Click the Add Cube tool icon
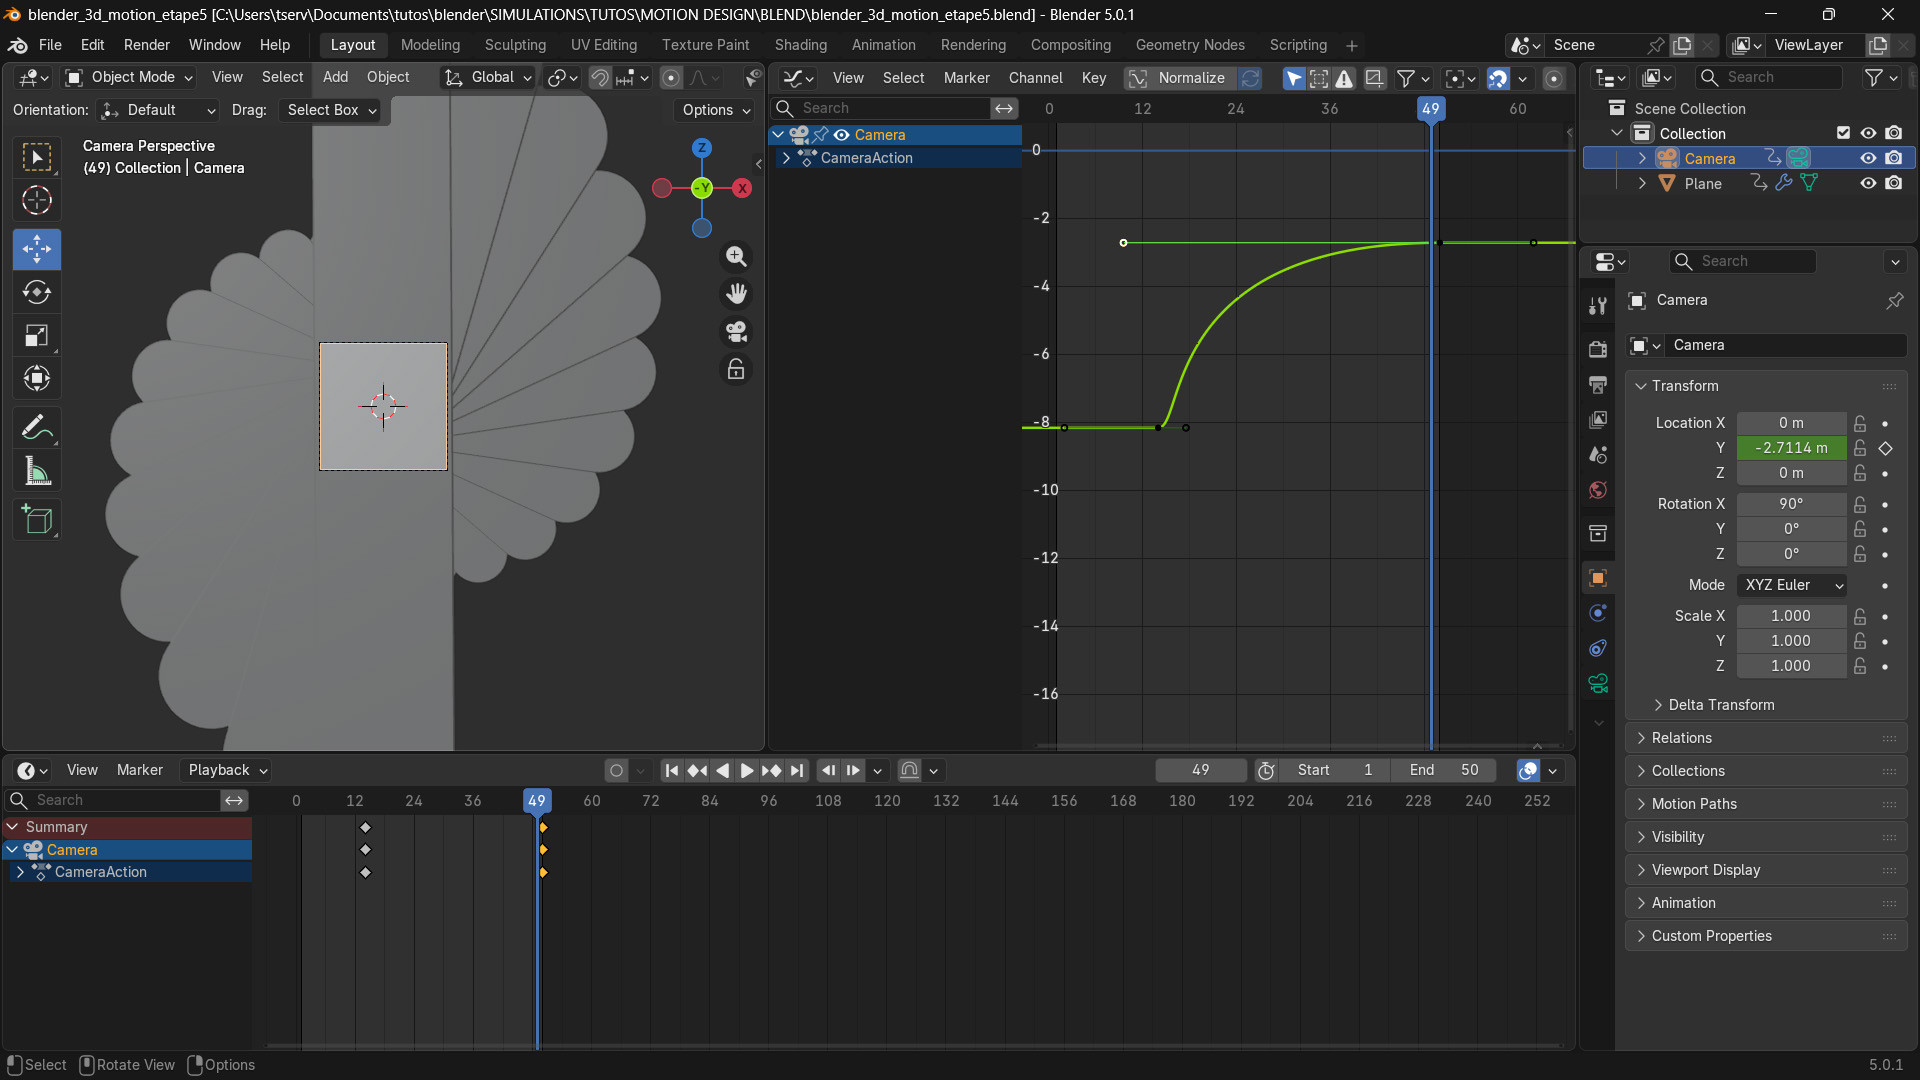The height and width of the screenshot is (1080, 1920). coord(37,520)
